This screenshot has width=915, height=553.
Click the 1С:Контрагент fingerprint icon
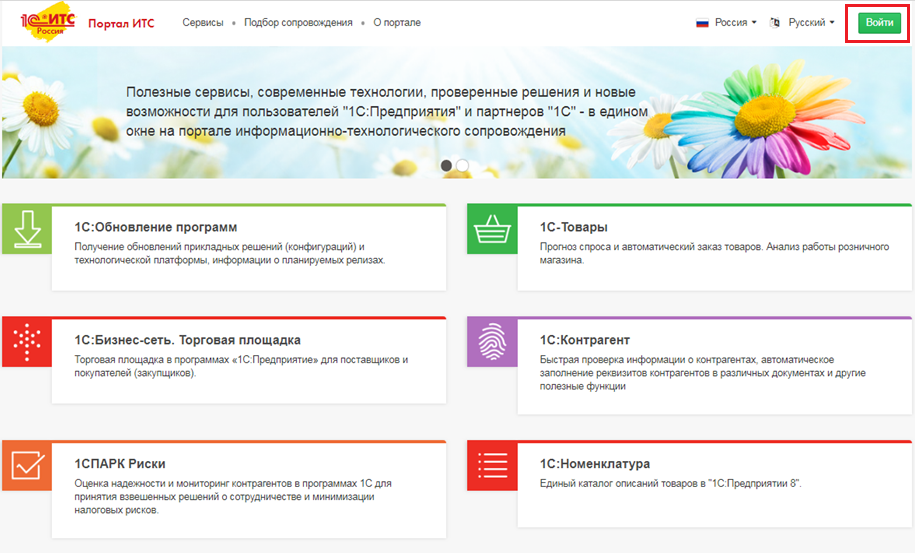[x=492, y=342]
